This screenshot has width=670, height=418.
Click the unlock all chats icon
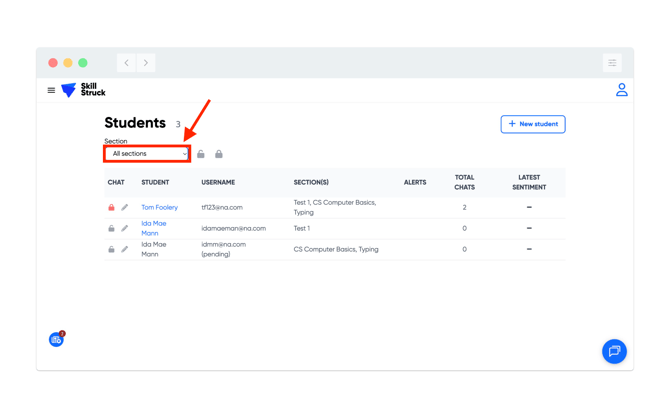201,154
